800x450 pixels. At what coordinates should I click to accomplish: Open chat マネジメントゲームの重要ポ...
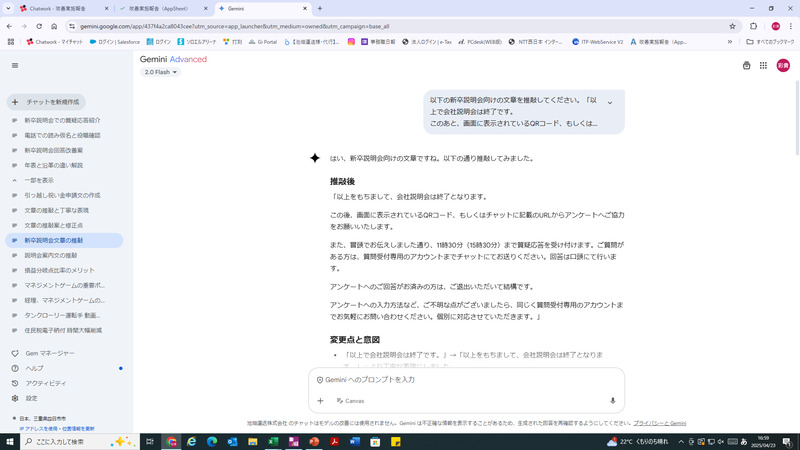[x=64, y=285]
